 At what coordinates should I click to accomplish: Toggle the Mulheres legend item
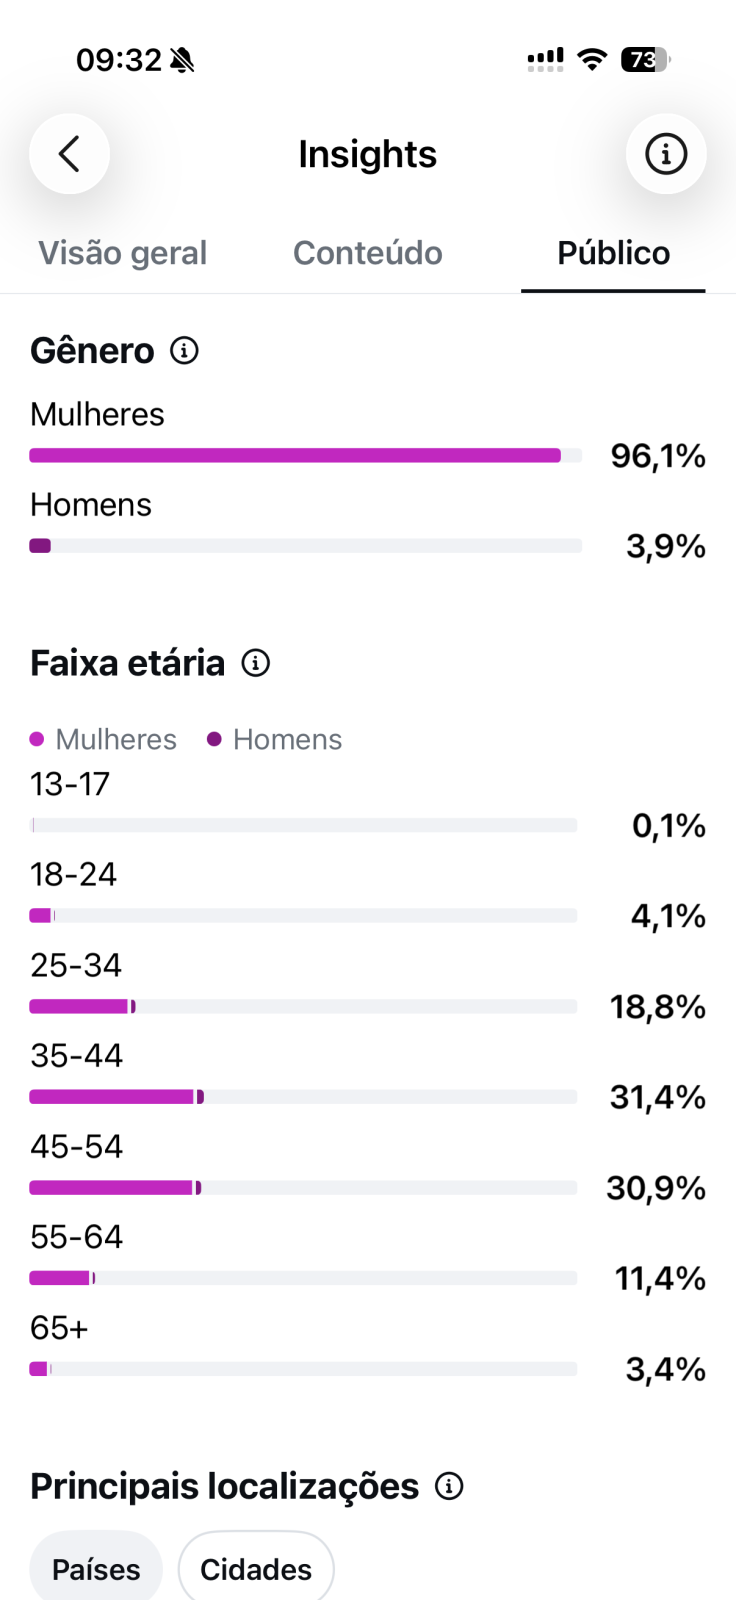(x=103, y=739)
